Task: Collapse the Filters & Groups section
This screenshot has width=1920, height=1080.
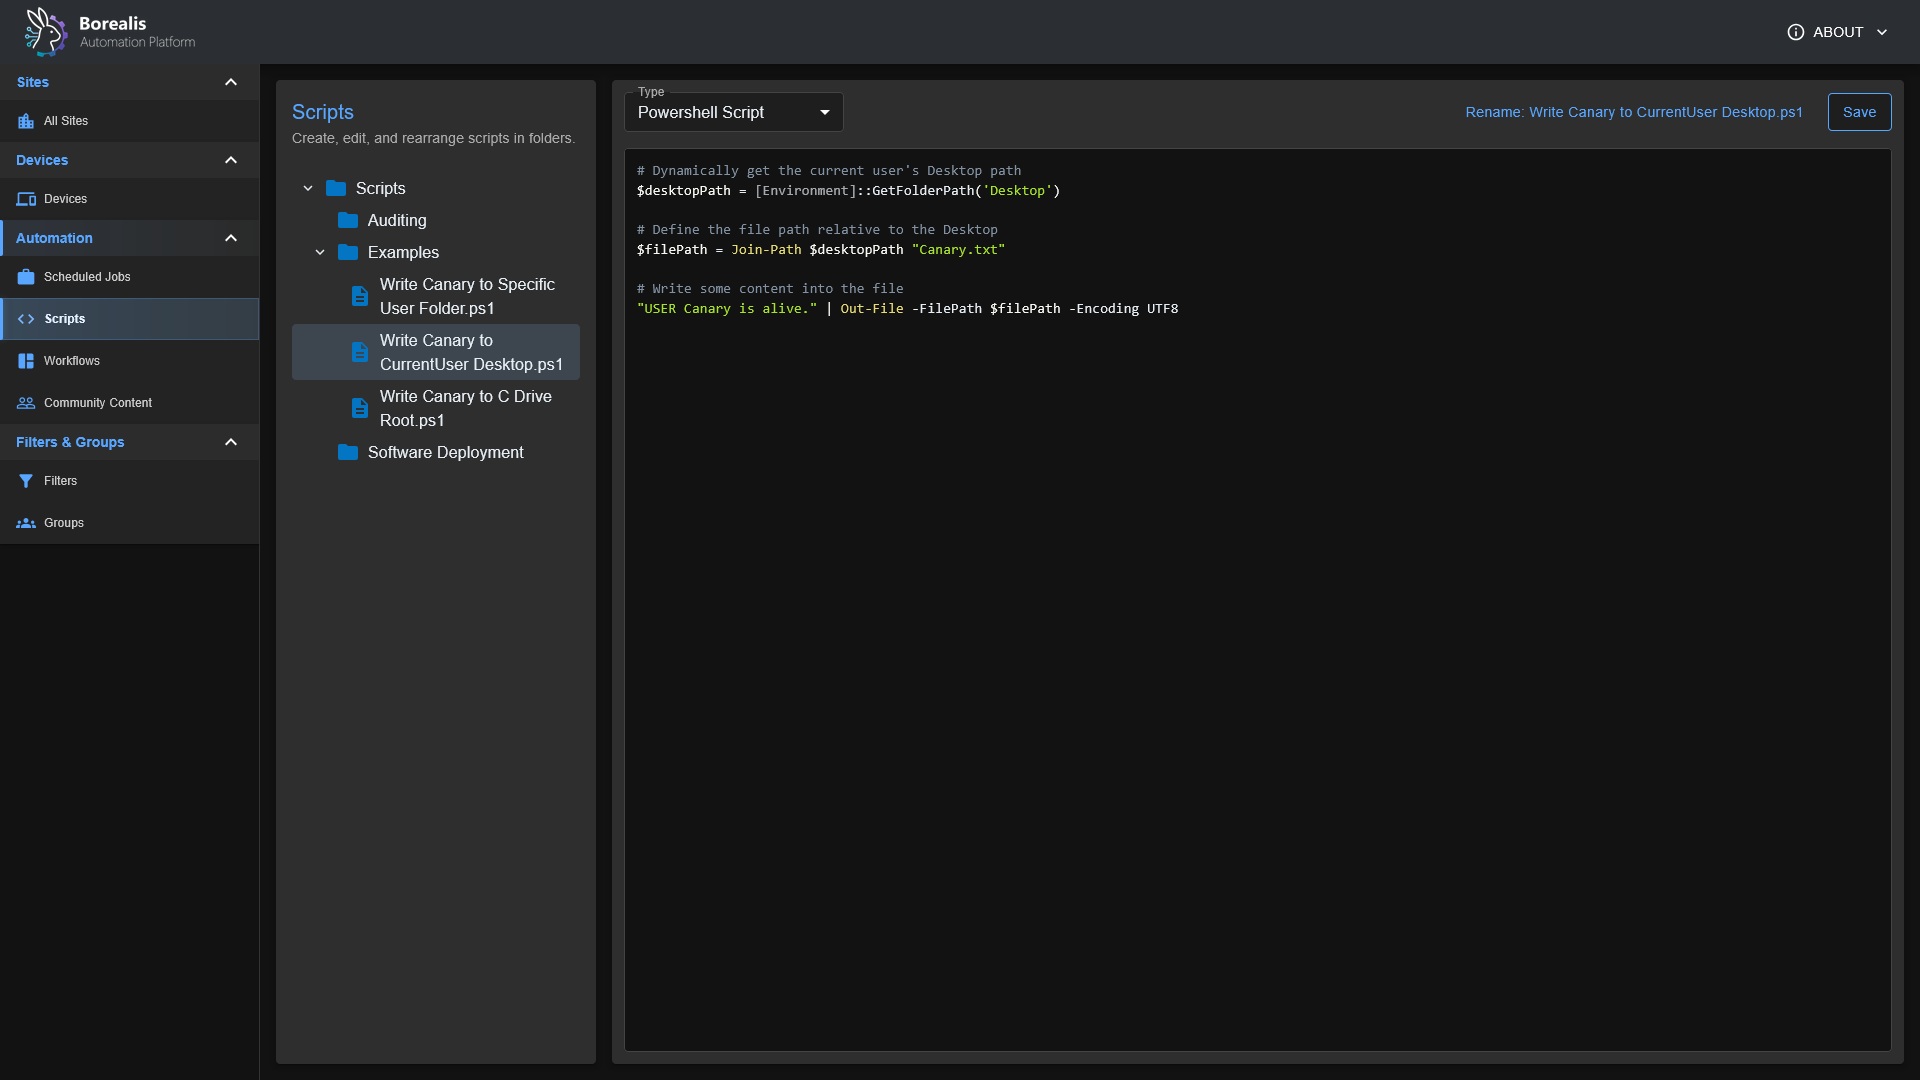Action: click(x=231, y=441)
